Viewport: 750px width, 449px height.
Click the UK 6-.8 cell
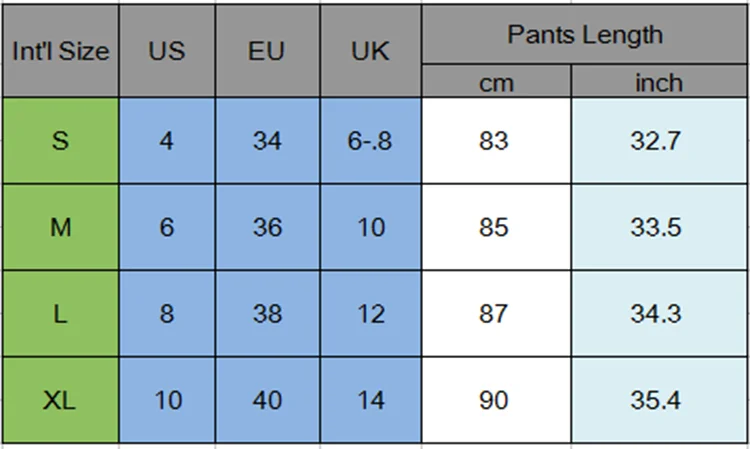click(370, 141)
